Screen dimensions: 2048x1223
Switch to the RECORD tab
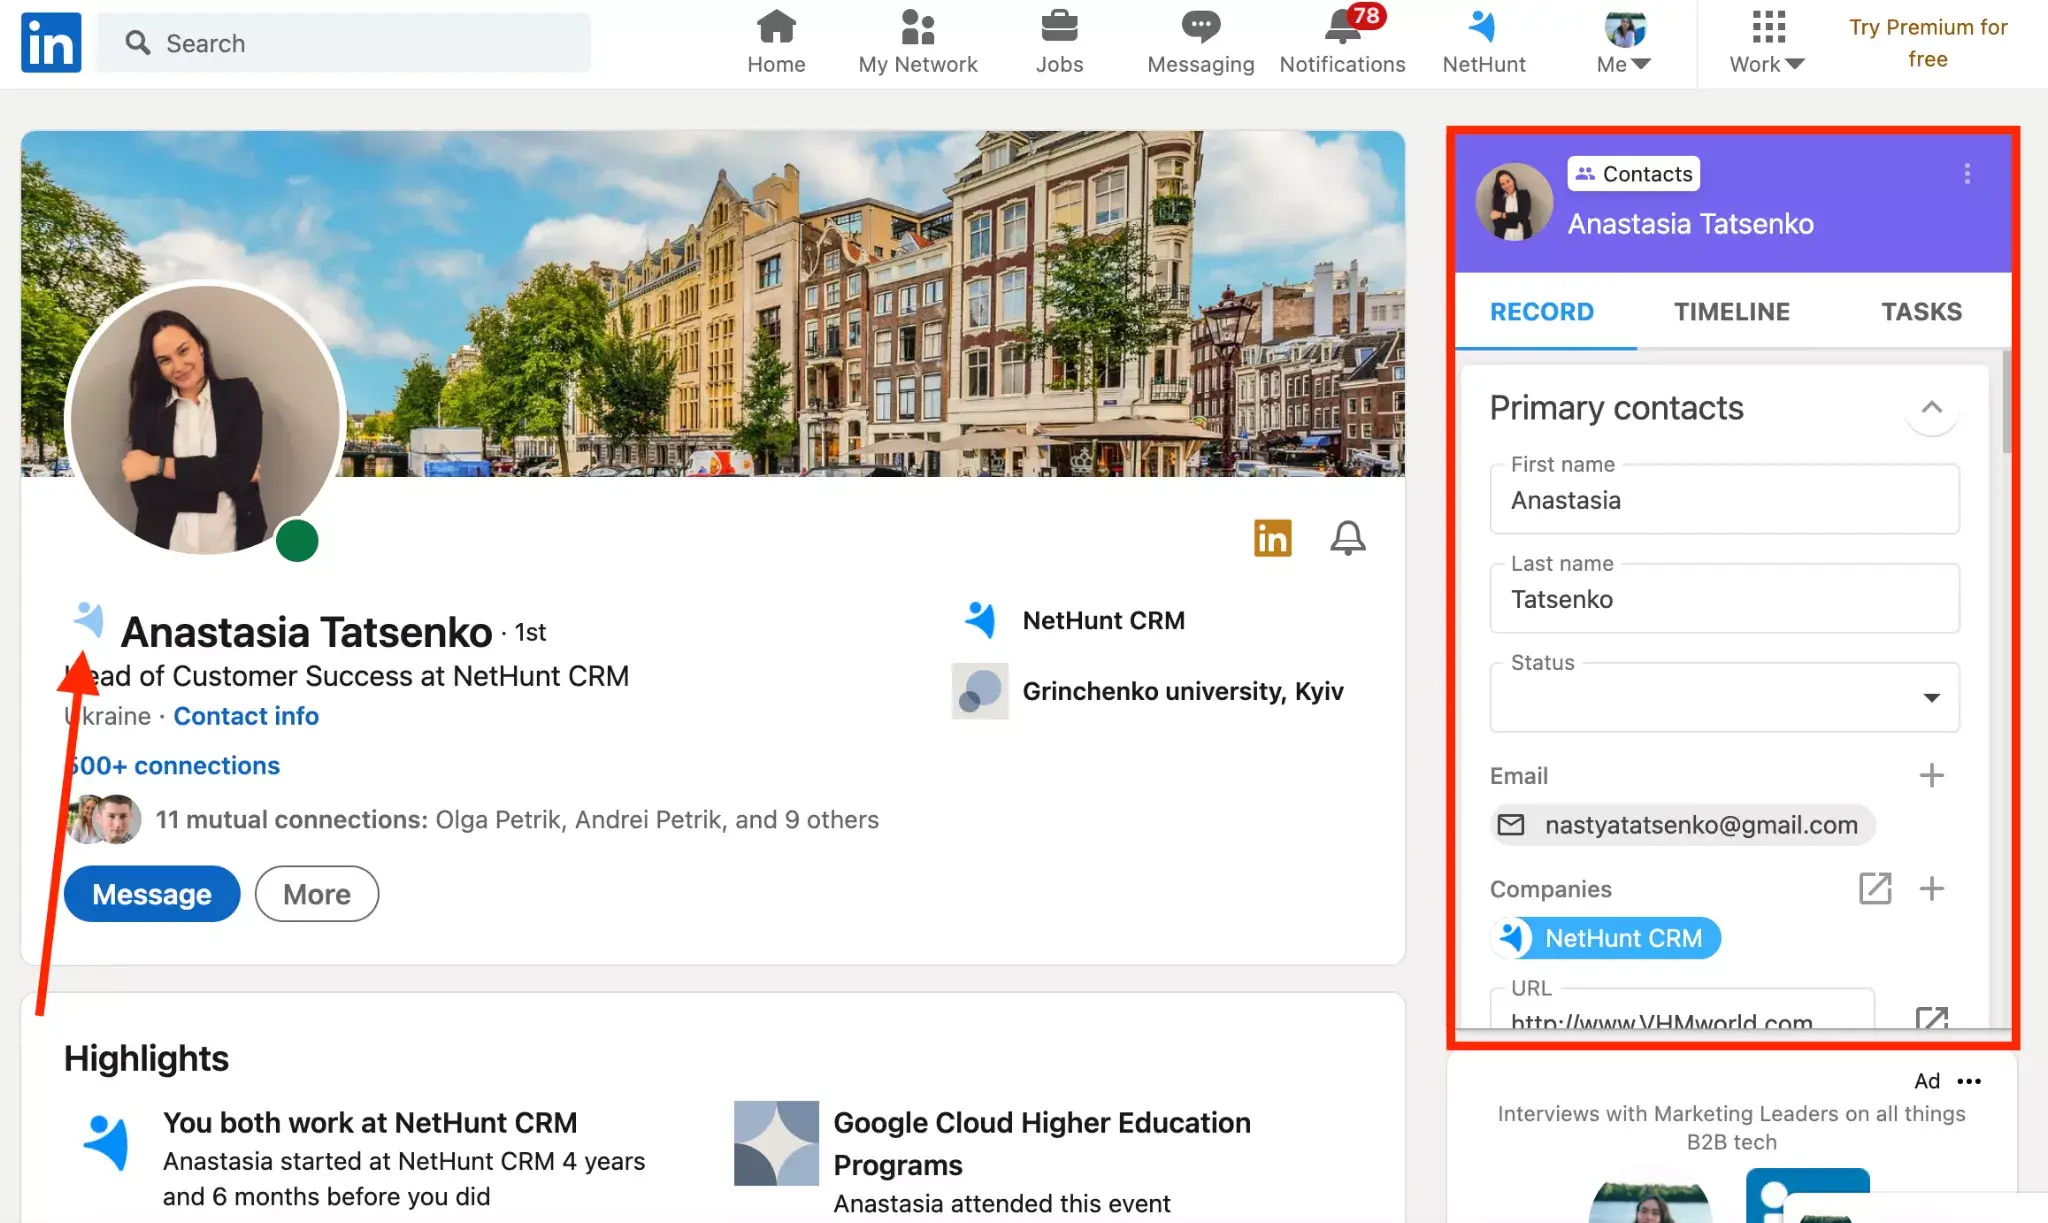coord(1541,312)
